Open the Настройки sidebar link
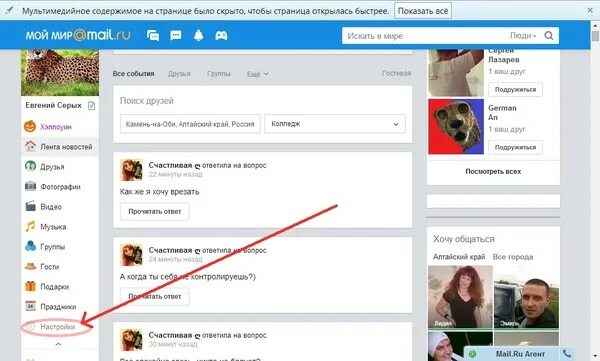This screenshot has width=600, height=361. click(x=58, y=327)
